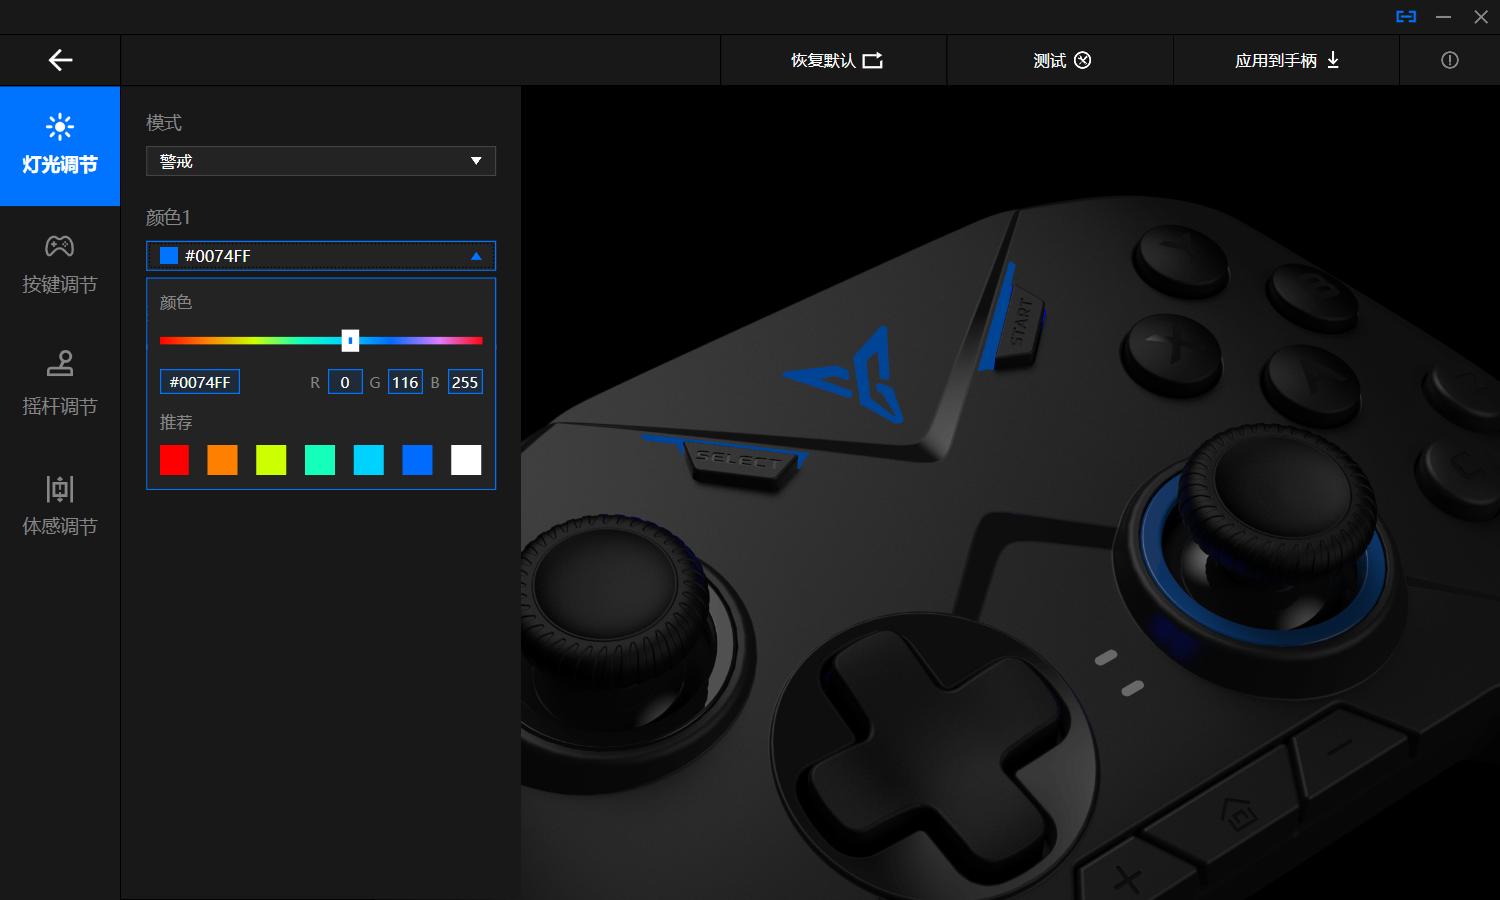Expand the 模式 mode dropdown
This screenshot has height=900, width=1500.
(x=320, y=161)
